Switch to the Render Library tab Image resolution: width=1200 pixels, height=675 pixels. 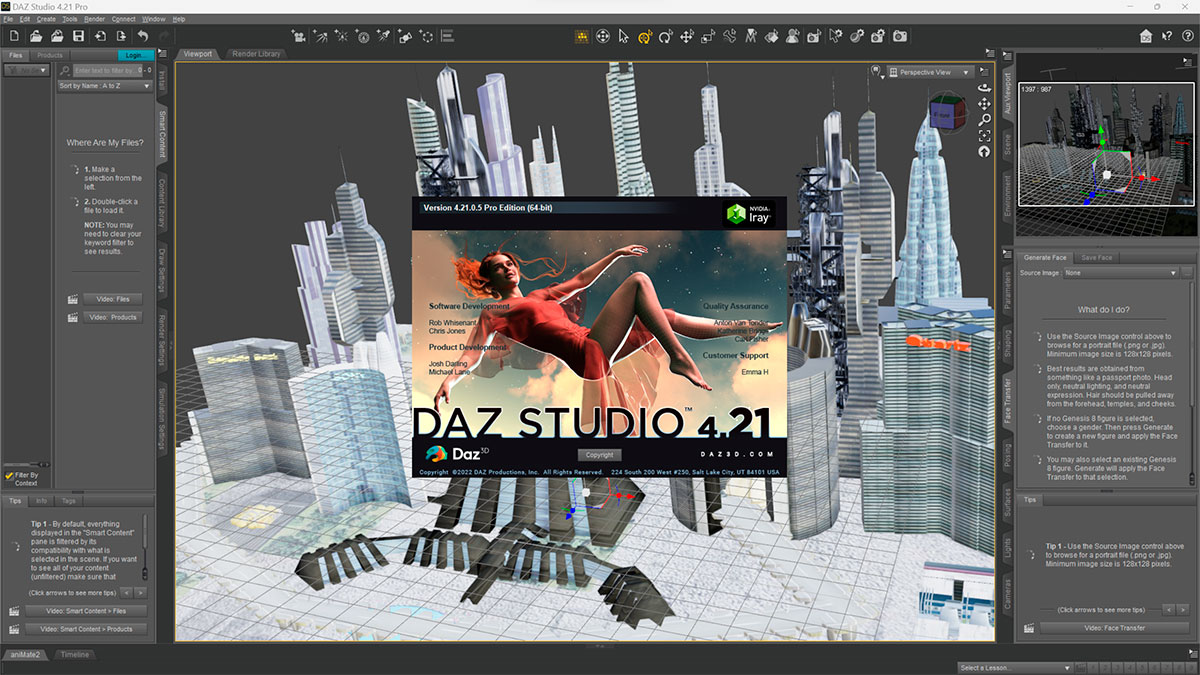255,54
